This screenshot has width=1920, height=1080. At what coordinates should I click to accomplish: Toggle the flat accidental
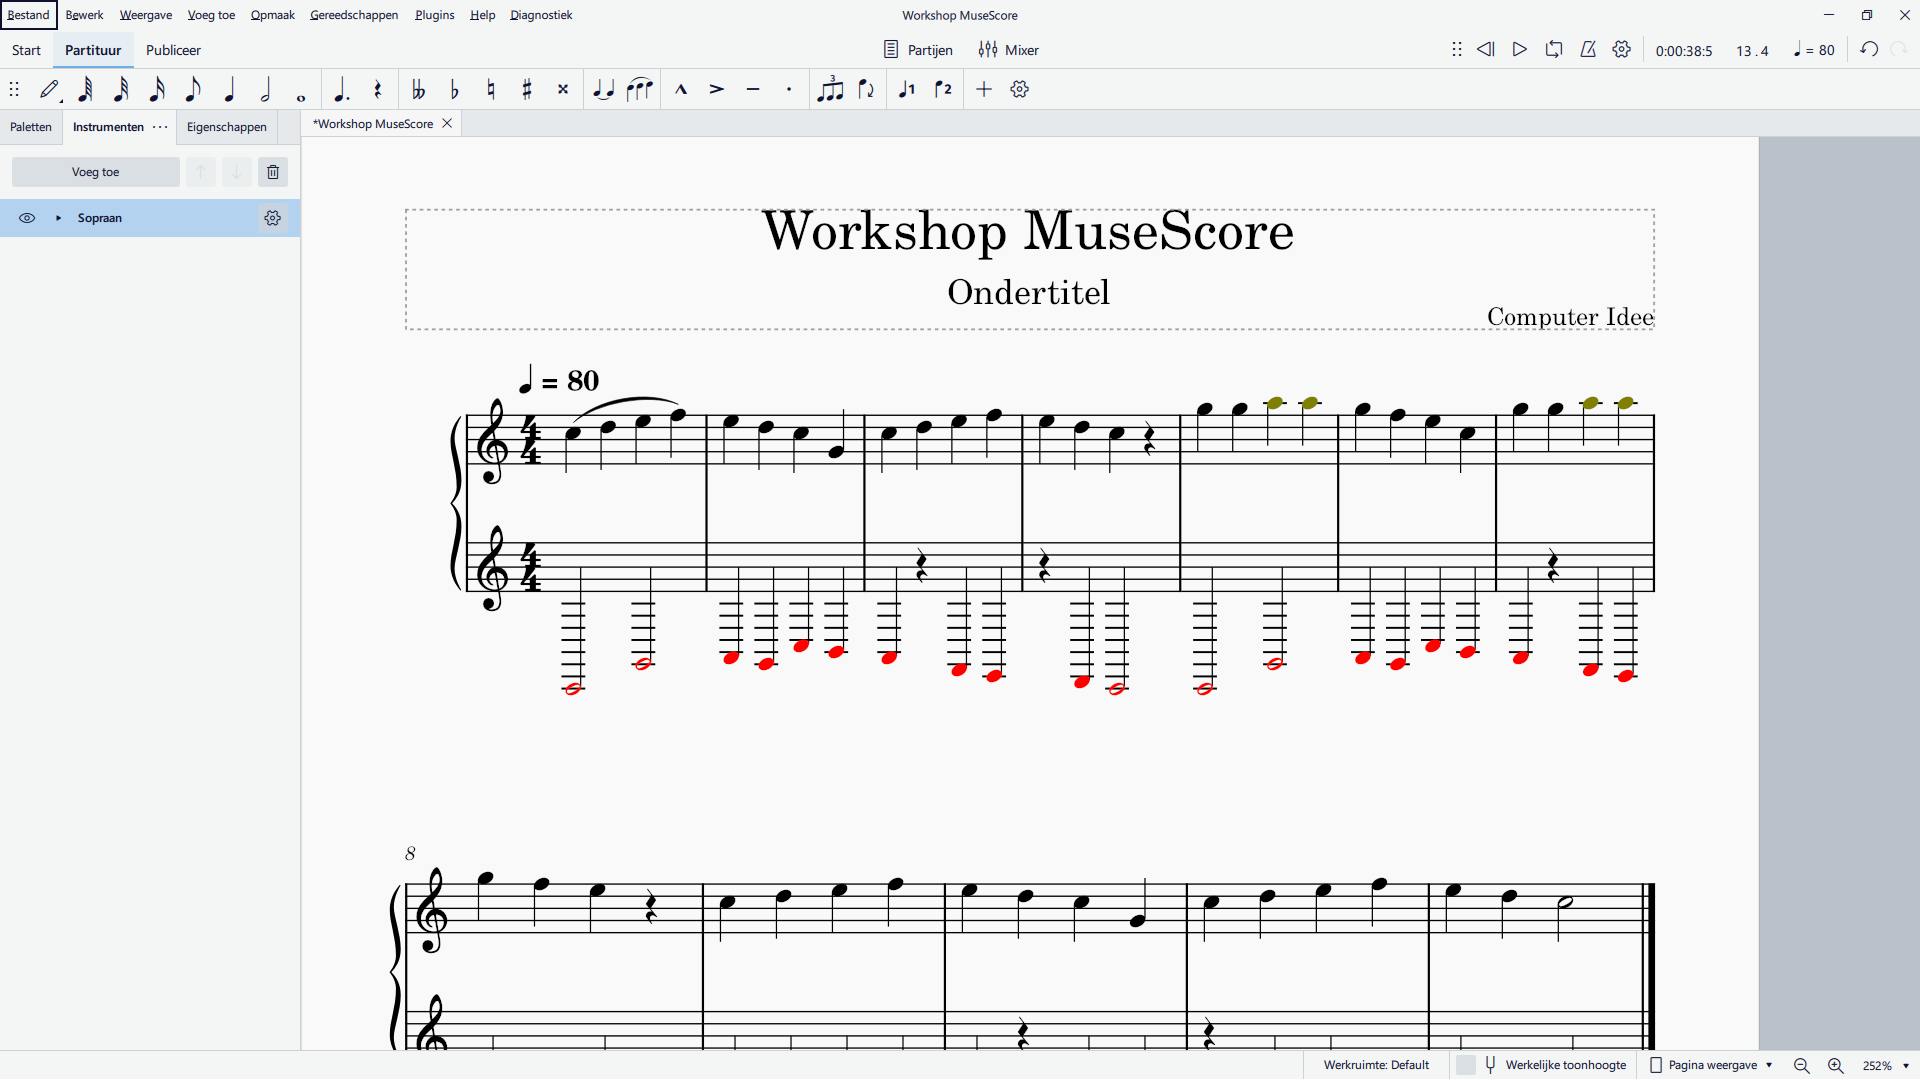[x=455, y=90]
